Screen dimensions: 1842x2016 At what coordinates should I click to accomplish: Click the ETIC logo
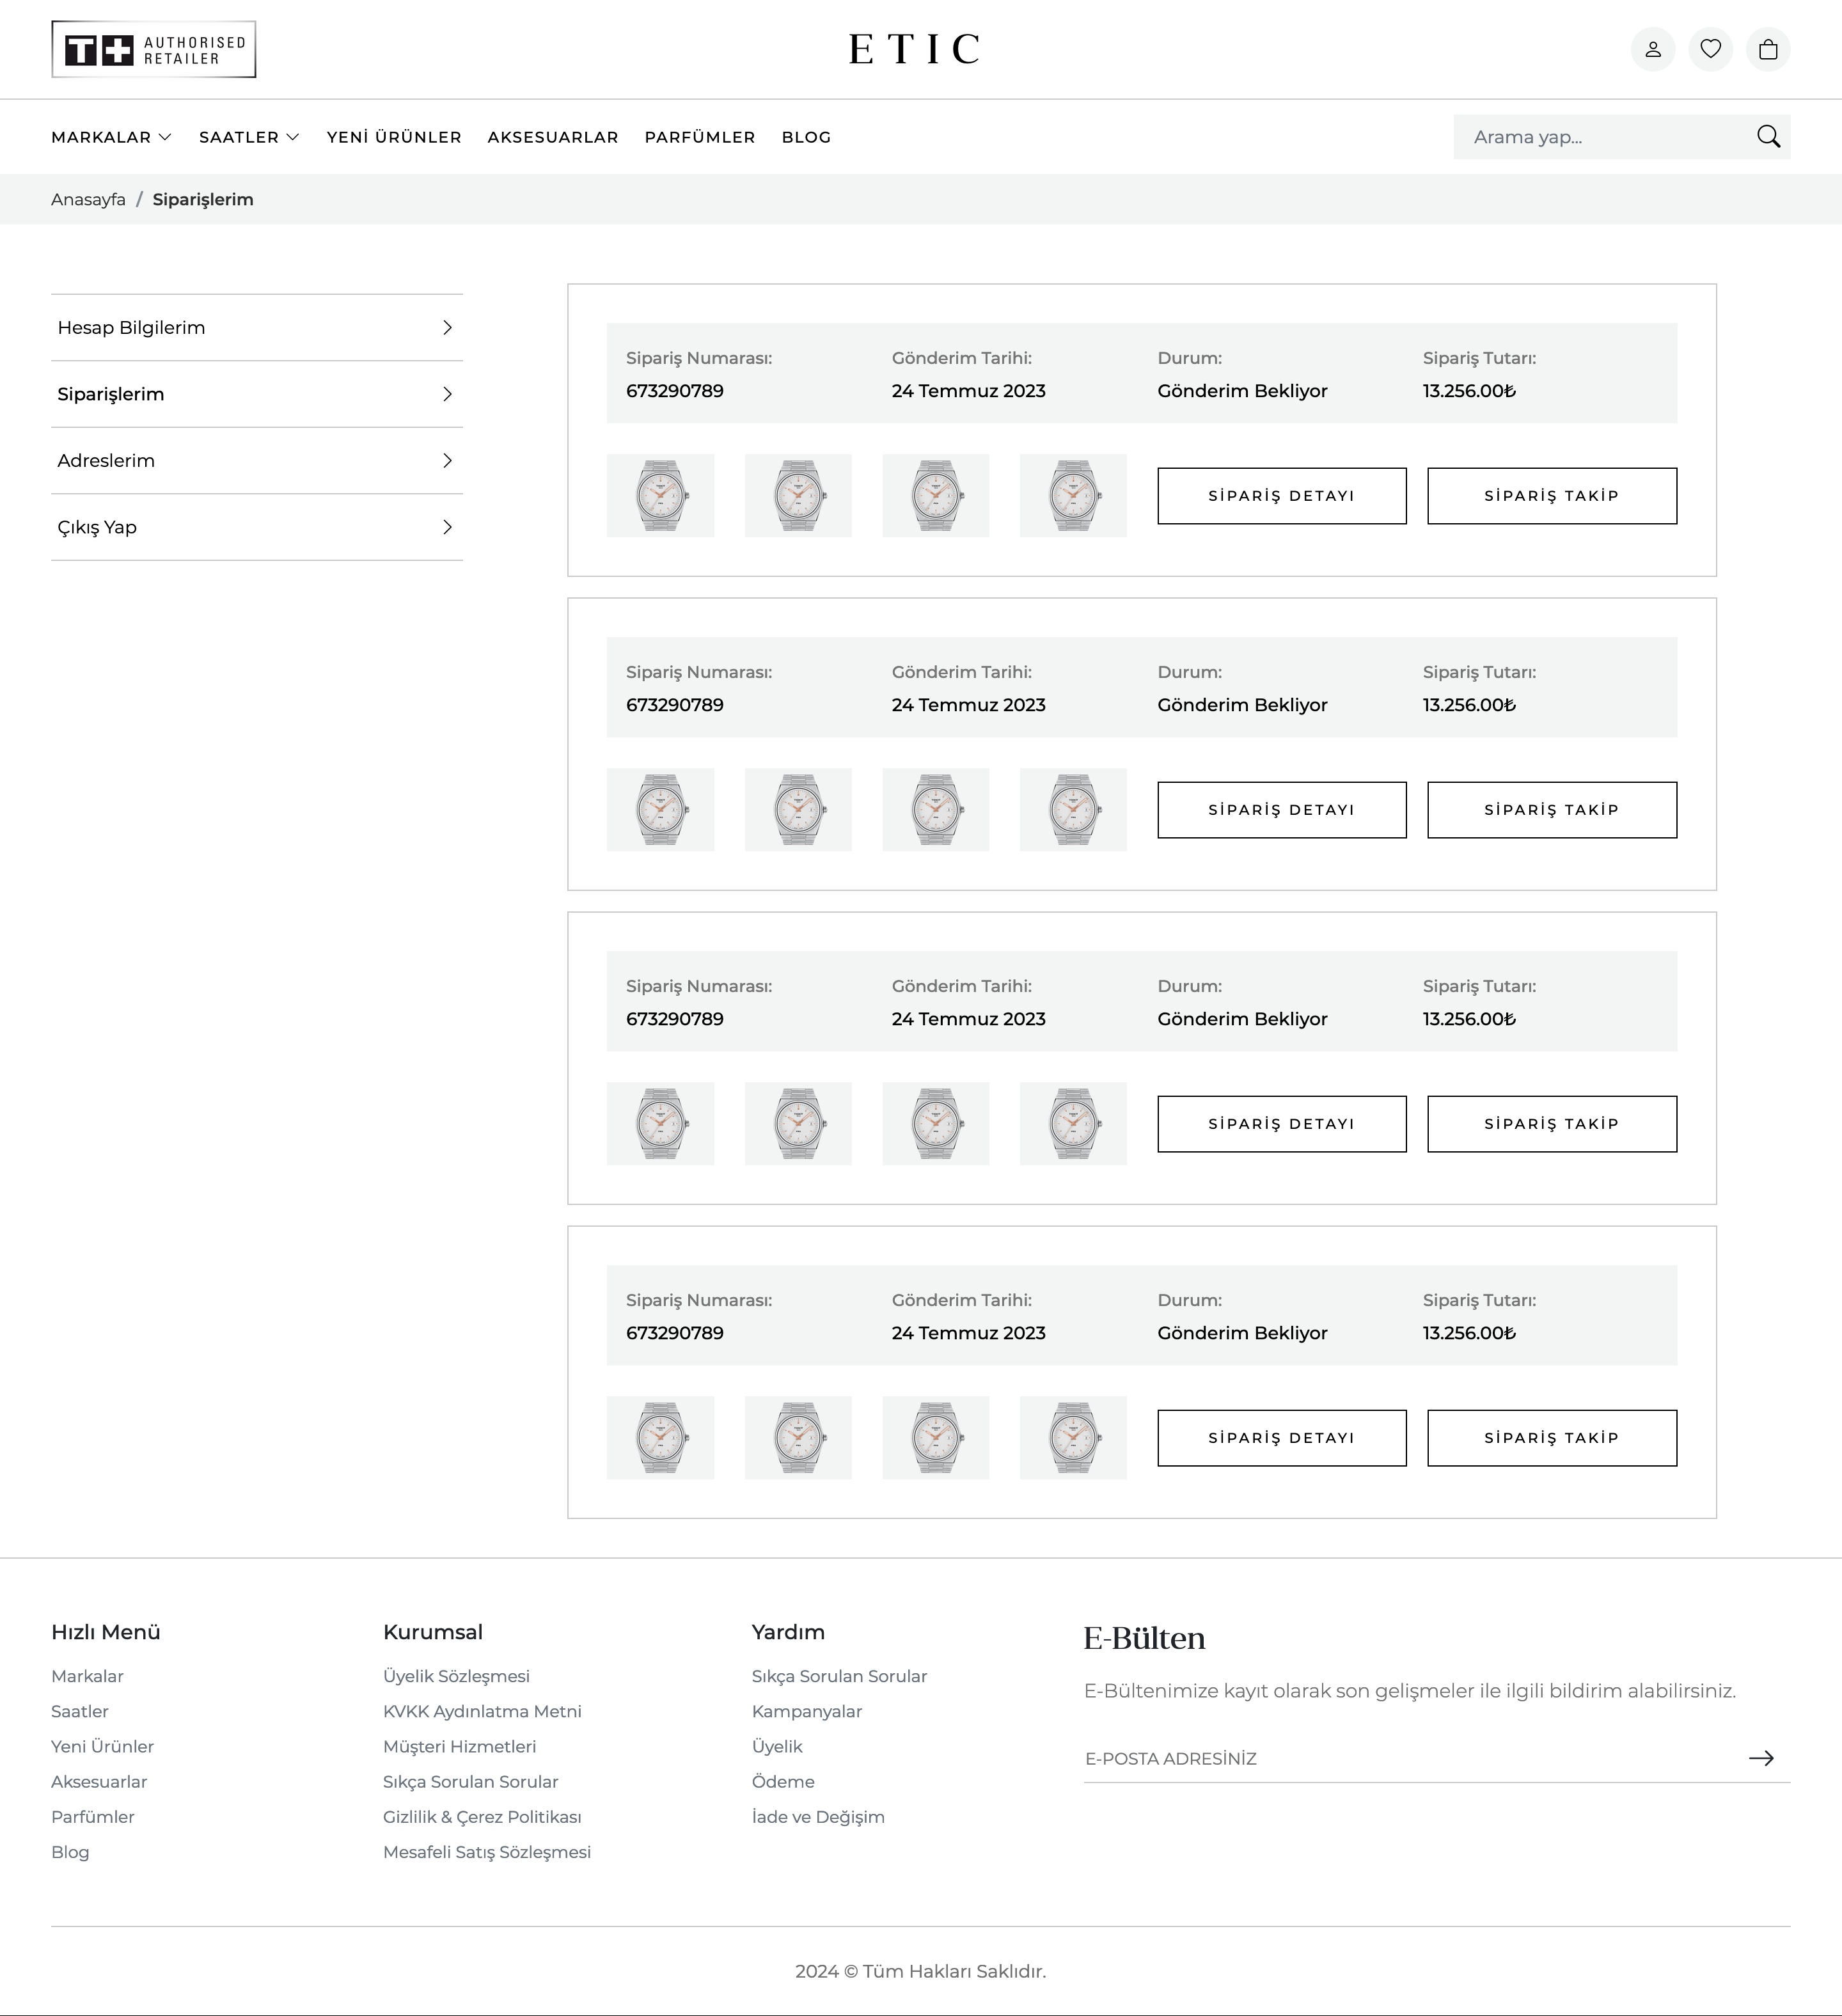click(914, 49)
